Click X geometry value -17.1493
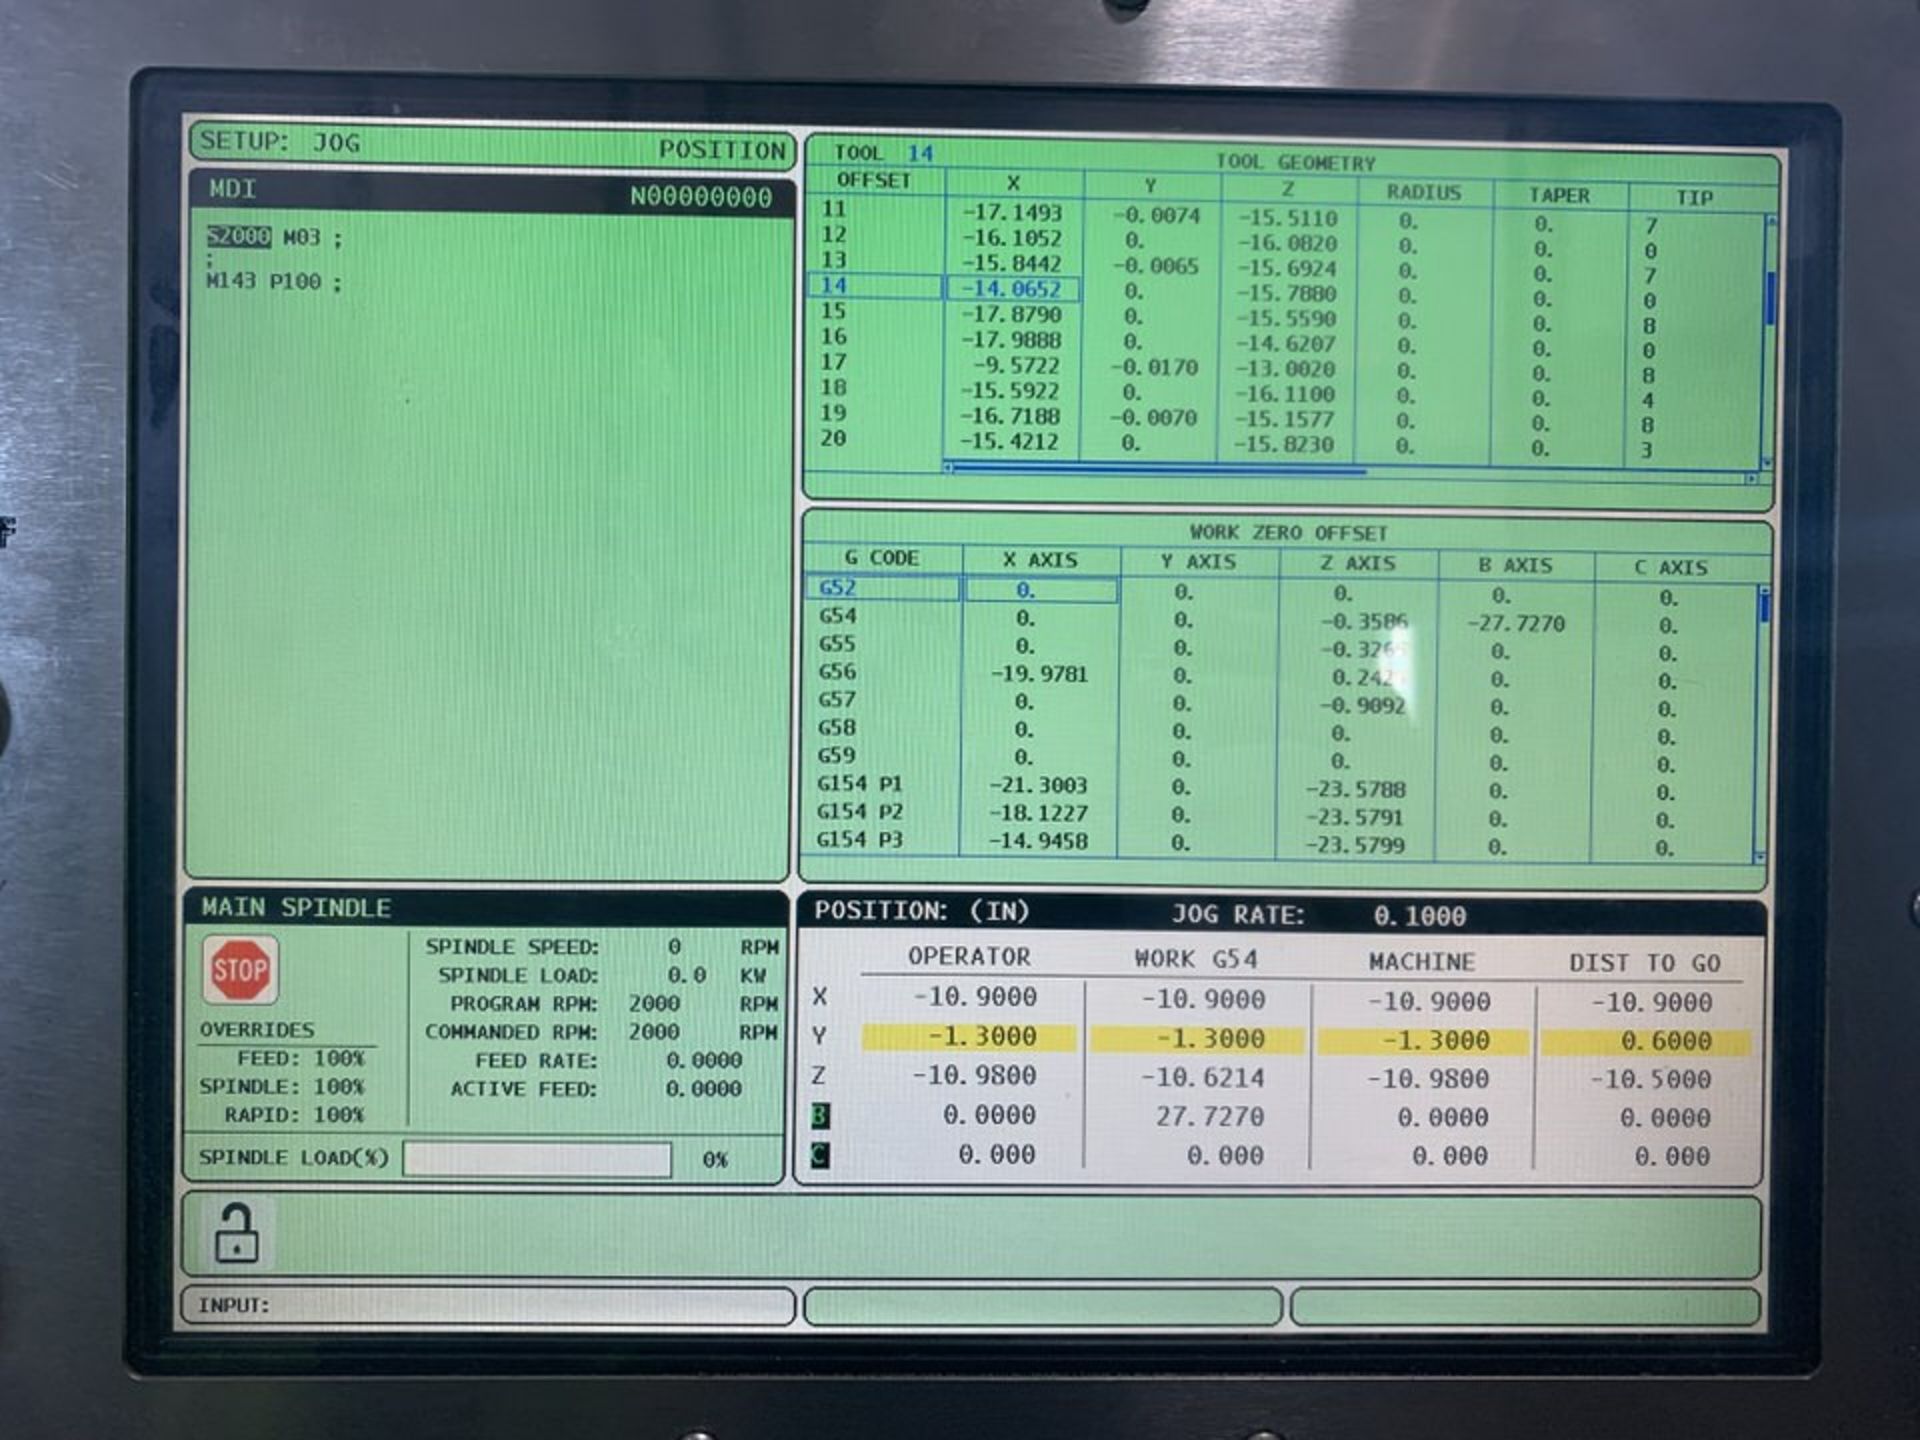 pyautogui.click(x=1012, y=212)
